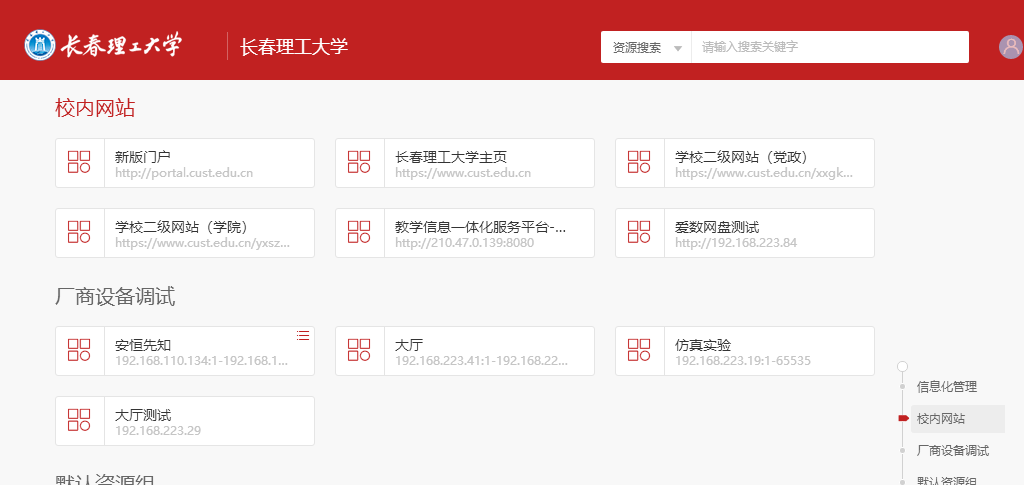Jump to 信息化管理 in side navigation

pyautogui.click(x=946, y=386)
